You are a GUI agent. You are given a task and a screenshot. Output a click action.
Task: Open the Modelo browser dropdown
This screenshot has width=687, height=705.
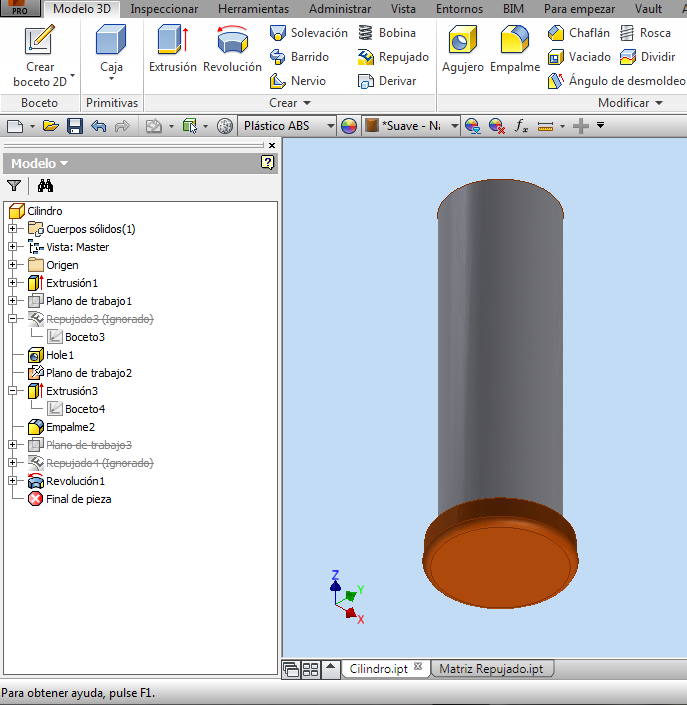40,163
